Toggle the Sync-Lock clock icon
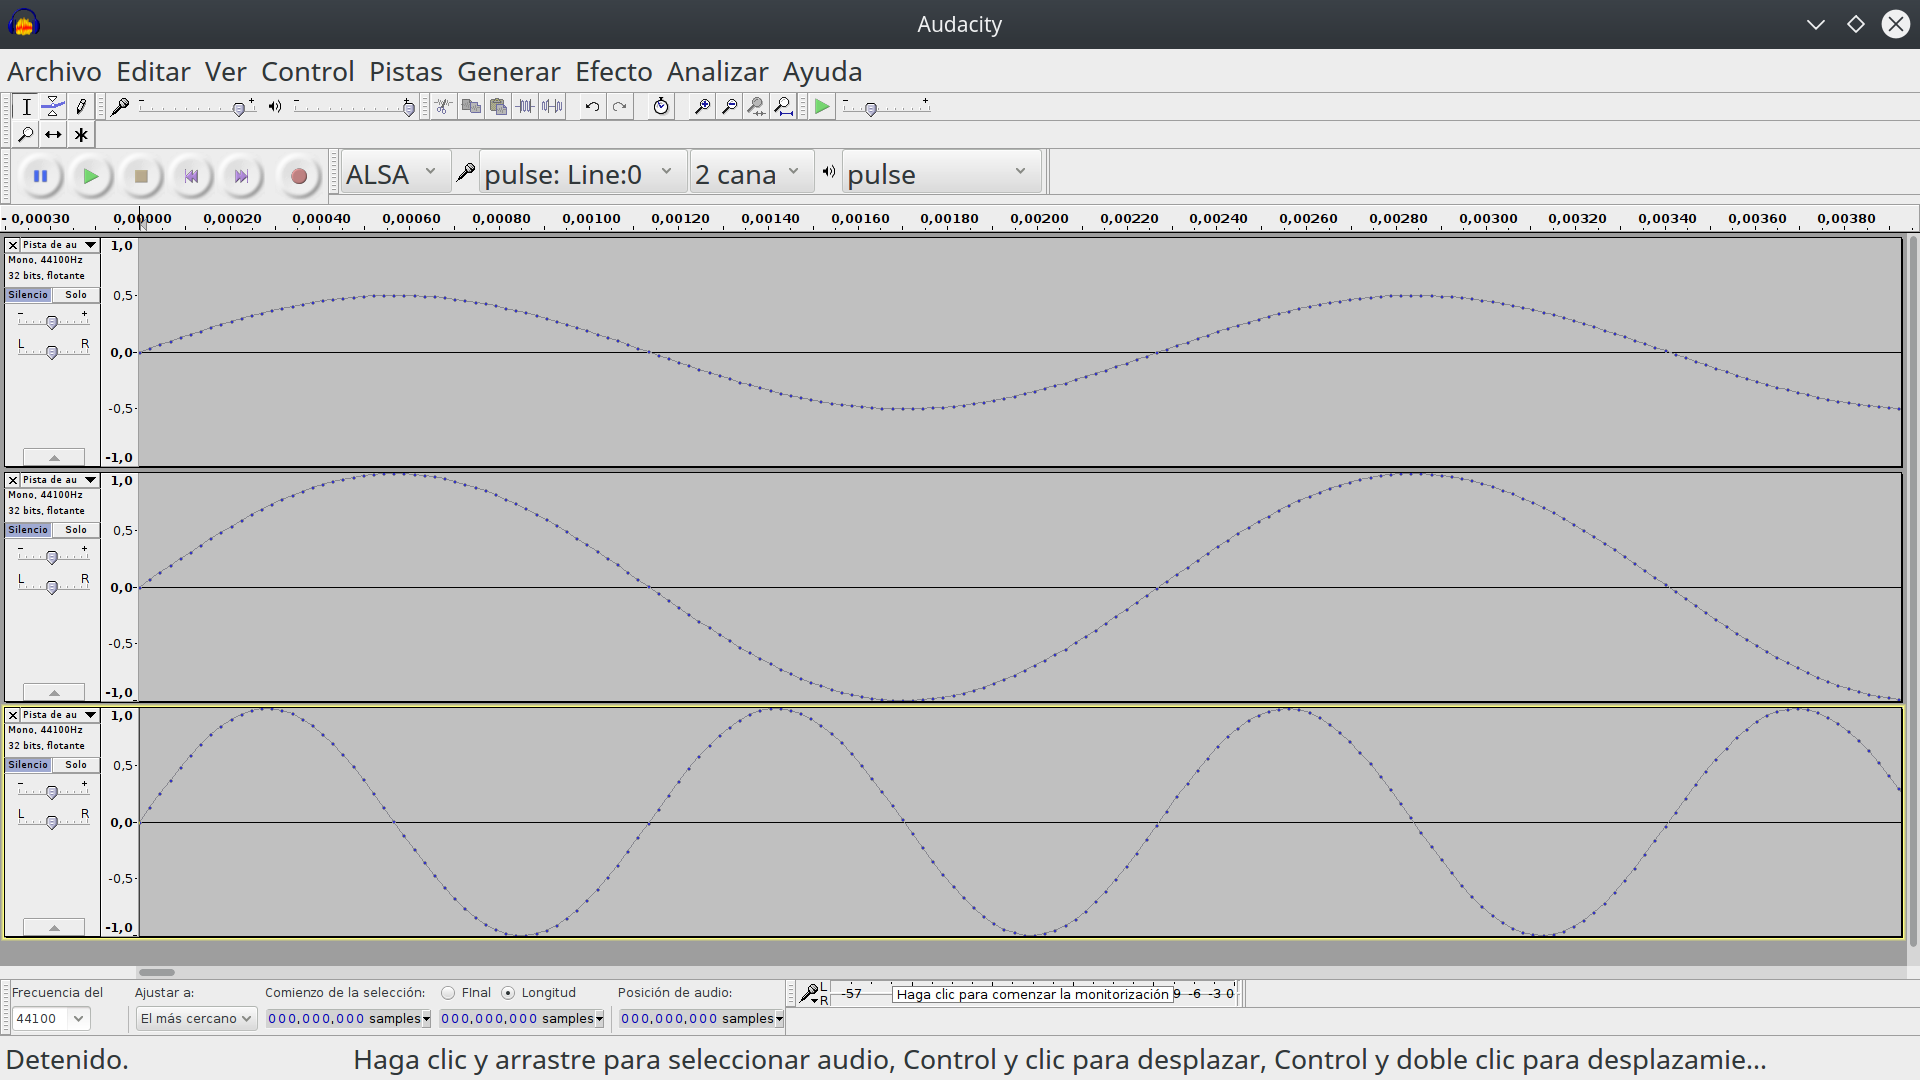The width and height of the screenshot is (1920, 1080). tap(661, 107)
